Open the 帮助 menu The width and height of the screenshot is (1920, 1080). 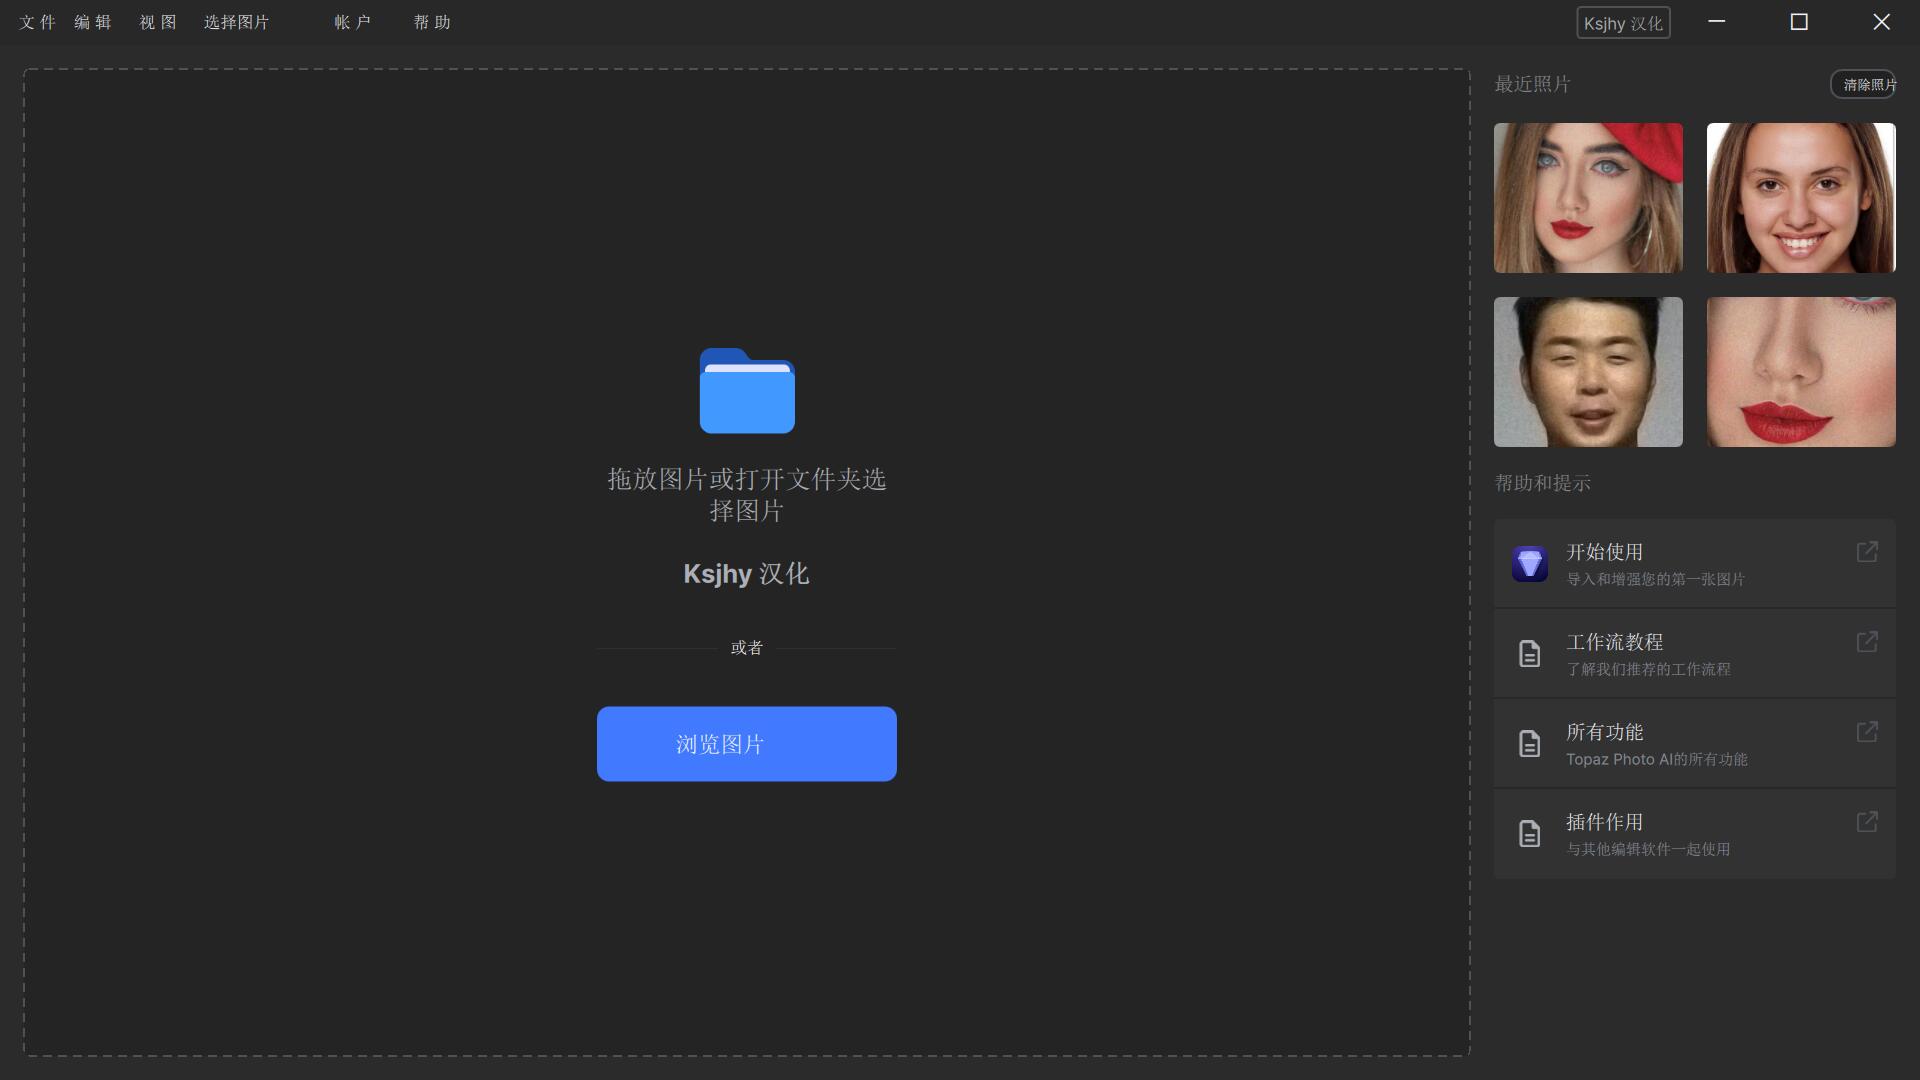point(432,22)
